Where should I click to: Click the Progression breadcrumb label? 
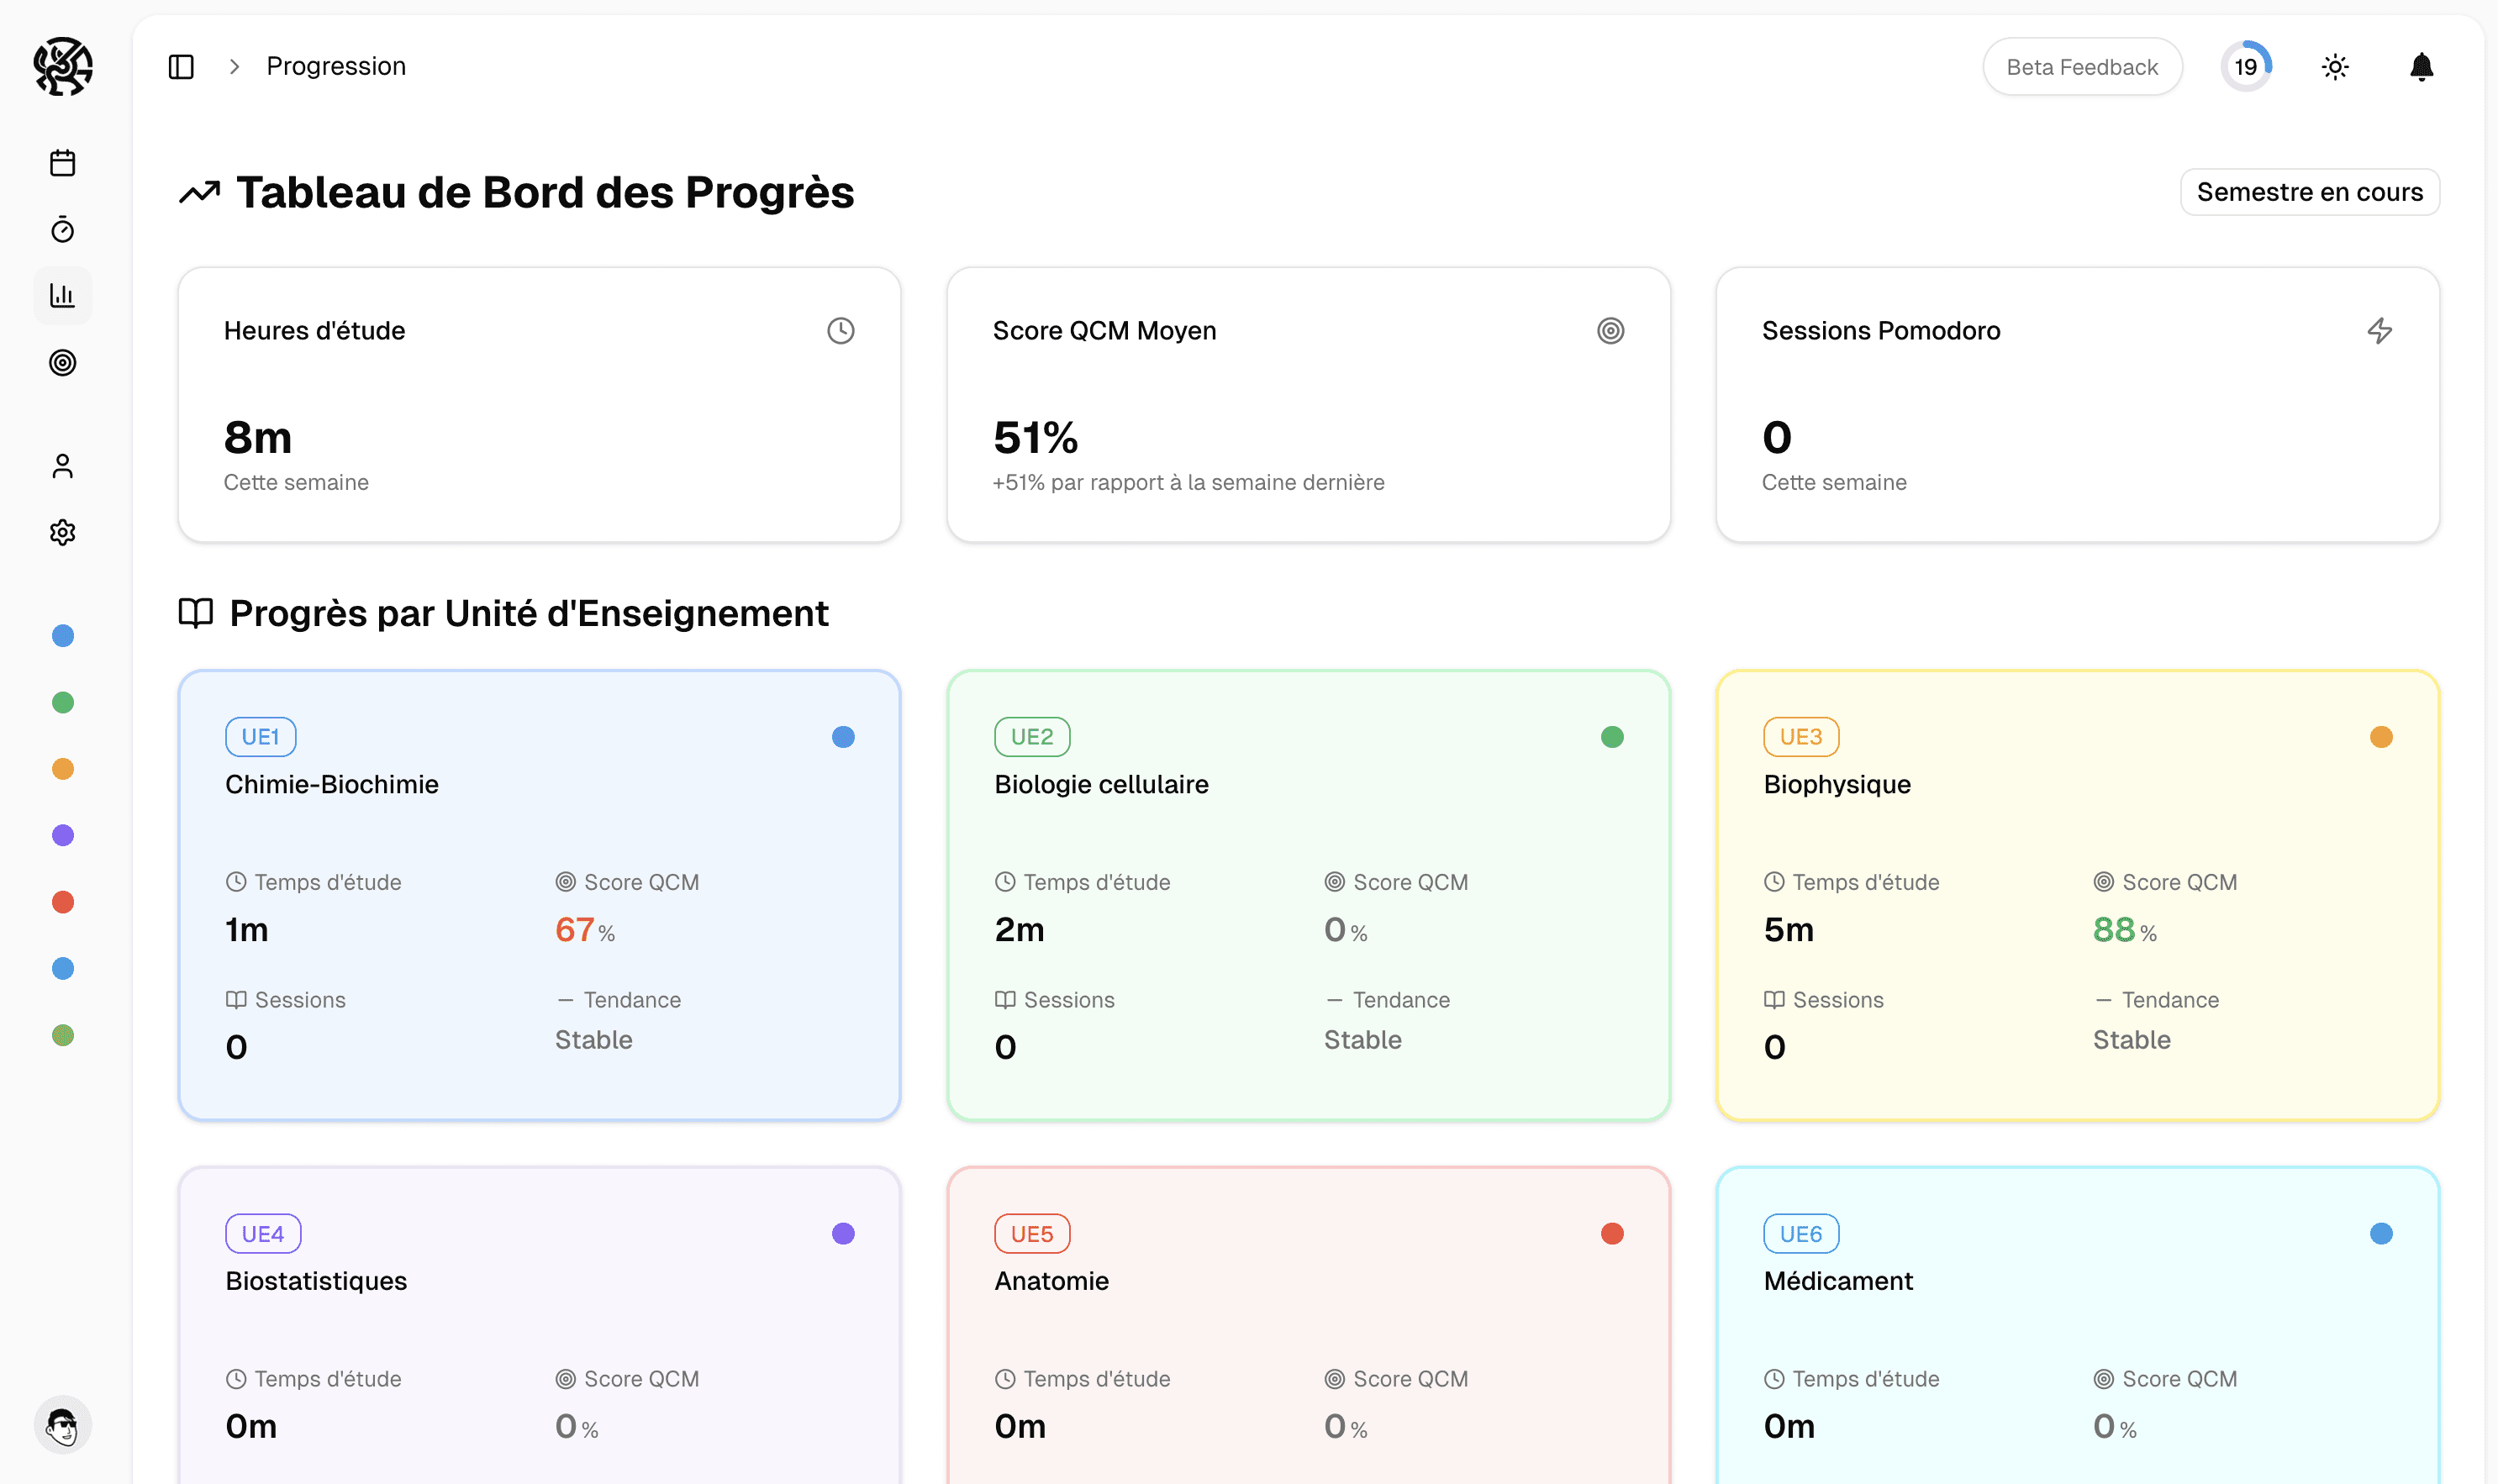click(x=336, y=67)
